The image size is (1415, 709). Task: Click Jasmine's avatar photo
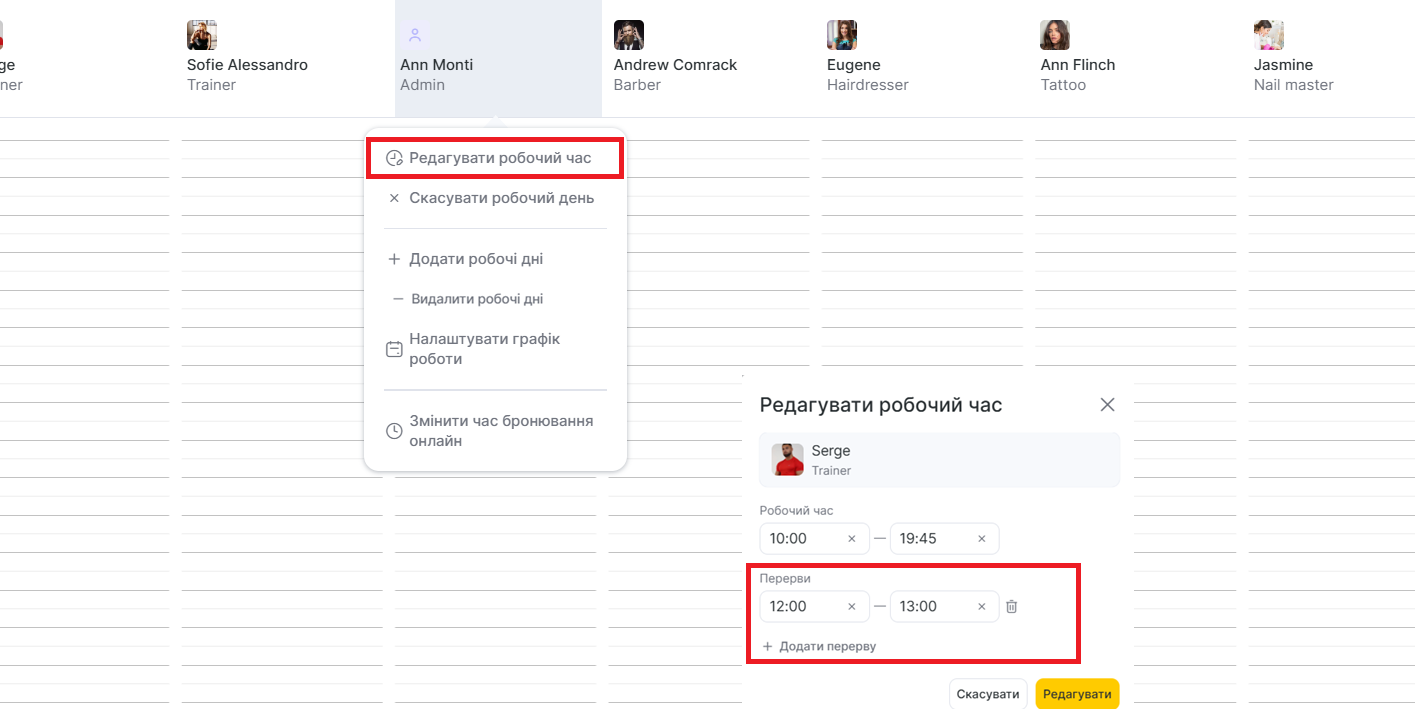(x=1269, y=35)
